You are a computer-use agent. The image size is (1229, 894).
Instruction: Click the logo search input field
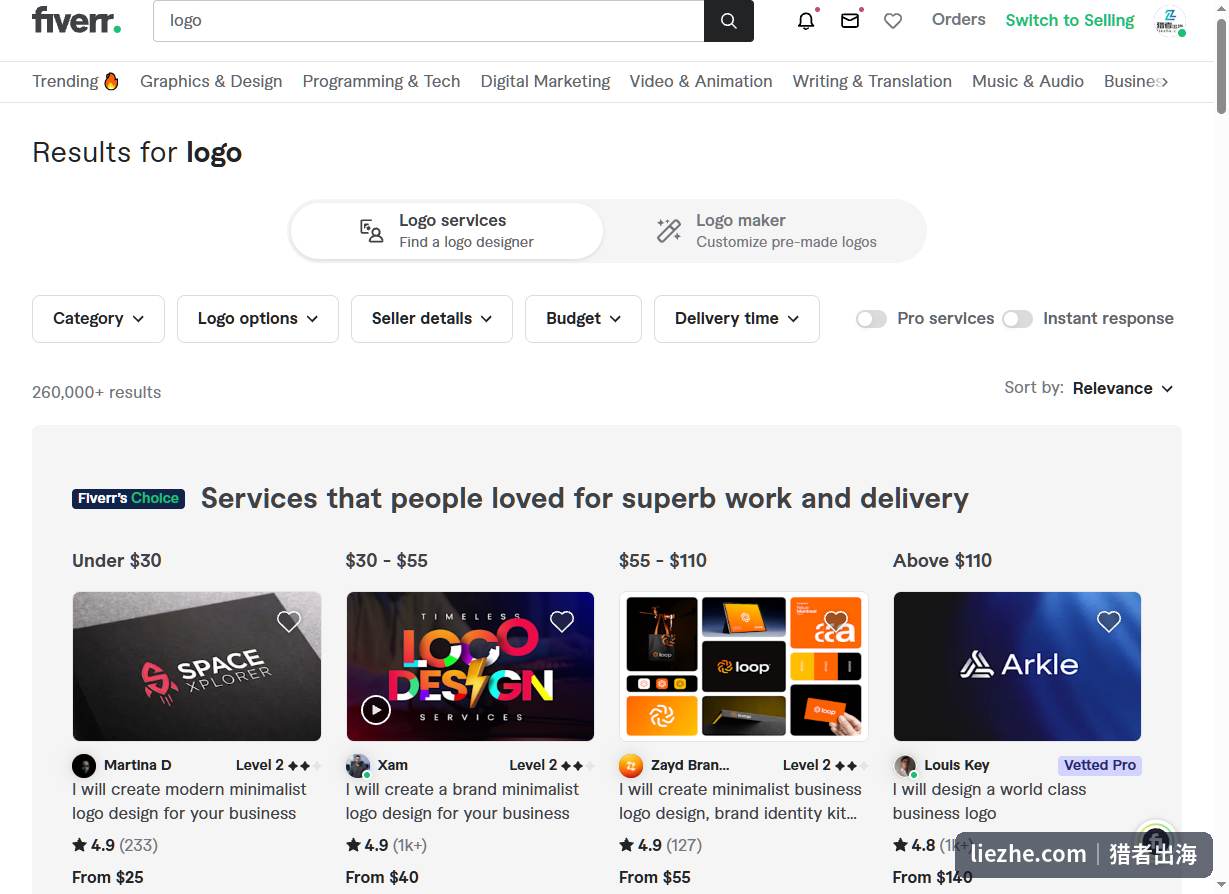pyautogui.click(x=429, y=21)
